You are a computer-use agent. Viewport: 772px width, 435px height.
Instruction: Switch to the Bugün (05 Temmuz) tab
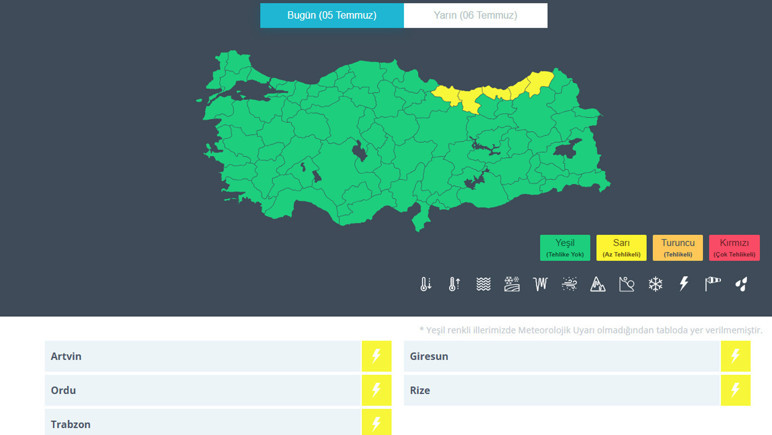tap(332, 15)
